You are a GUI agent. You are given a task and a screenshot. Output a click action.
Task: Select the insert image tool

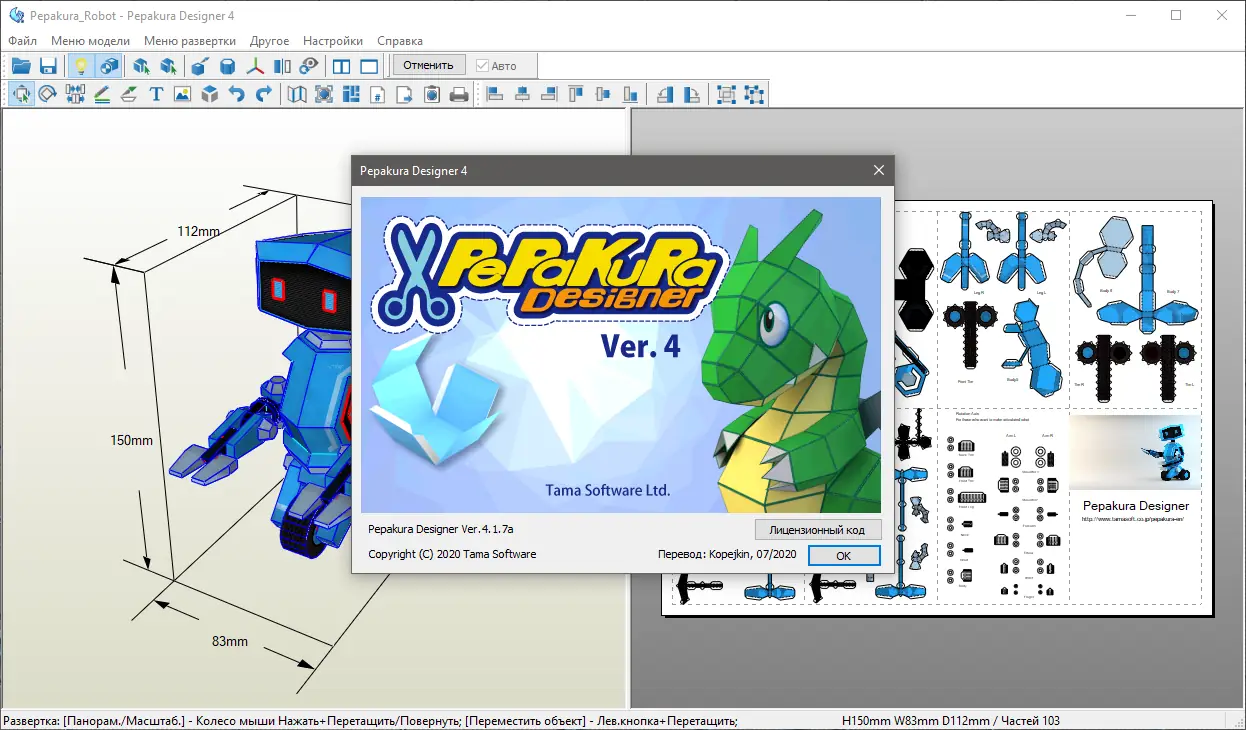[182, 94]
